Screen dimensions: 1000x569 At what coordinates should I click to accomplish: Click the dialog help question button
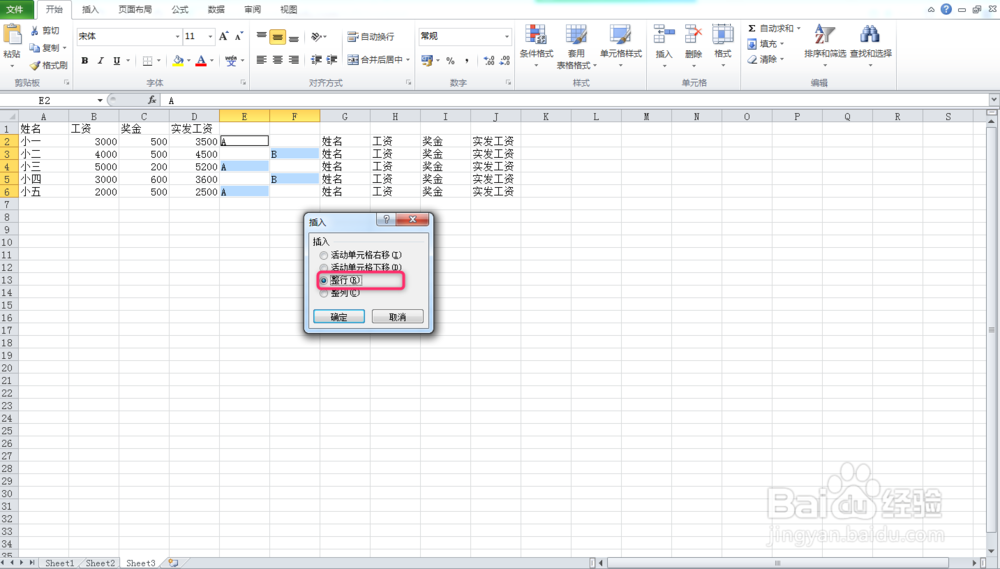(386, 219)
